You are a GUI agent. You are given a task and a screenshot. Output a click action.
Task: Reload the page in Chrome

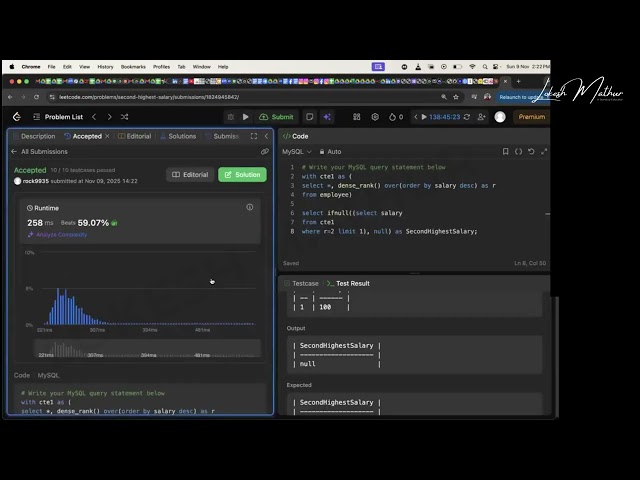pyautogui.click(x=36, y=97)
